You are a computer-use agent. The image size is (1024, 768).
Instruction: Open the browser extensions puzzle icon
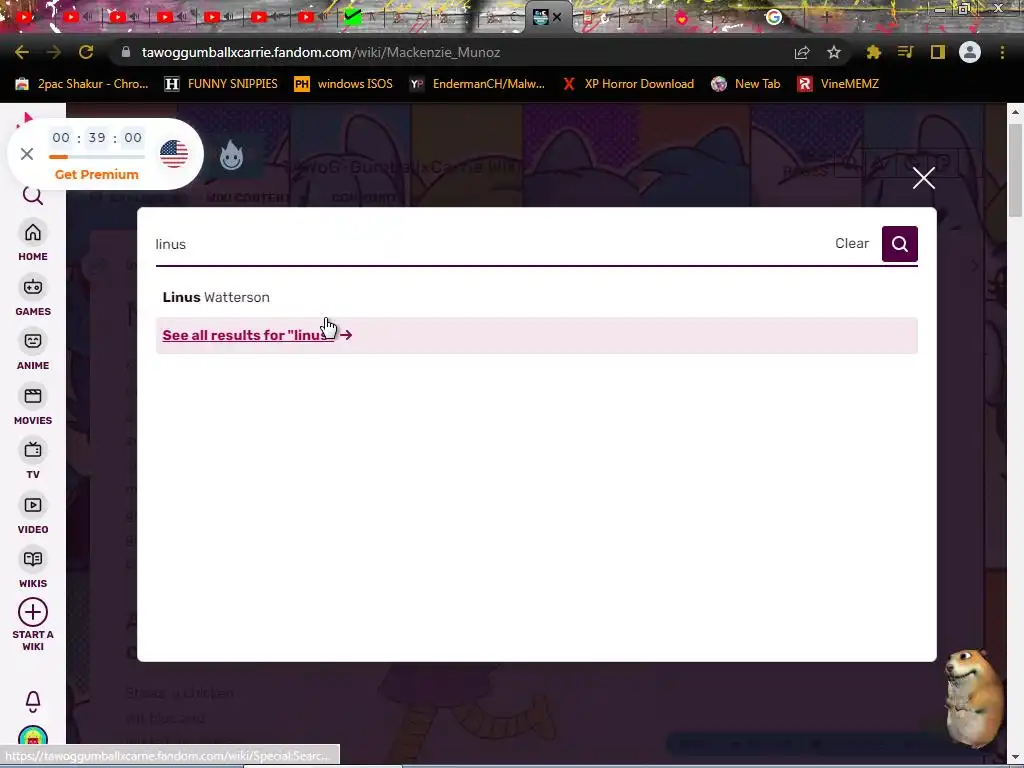tap(873, 52)
